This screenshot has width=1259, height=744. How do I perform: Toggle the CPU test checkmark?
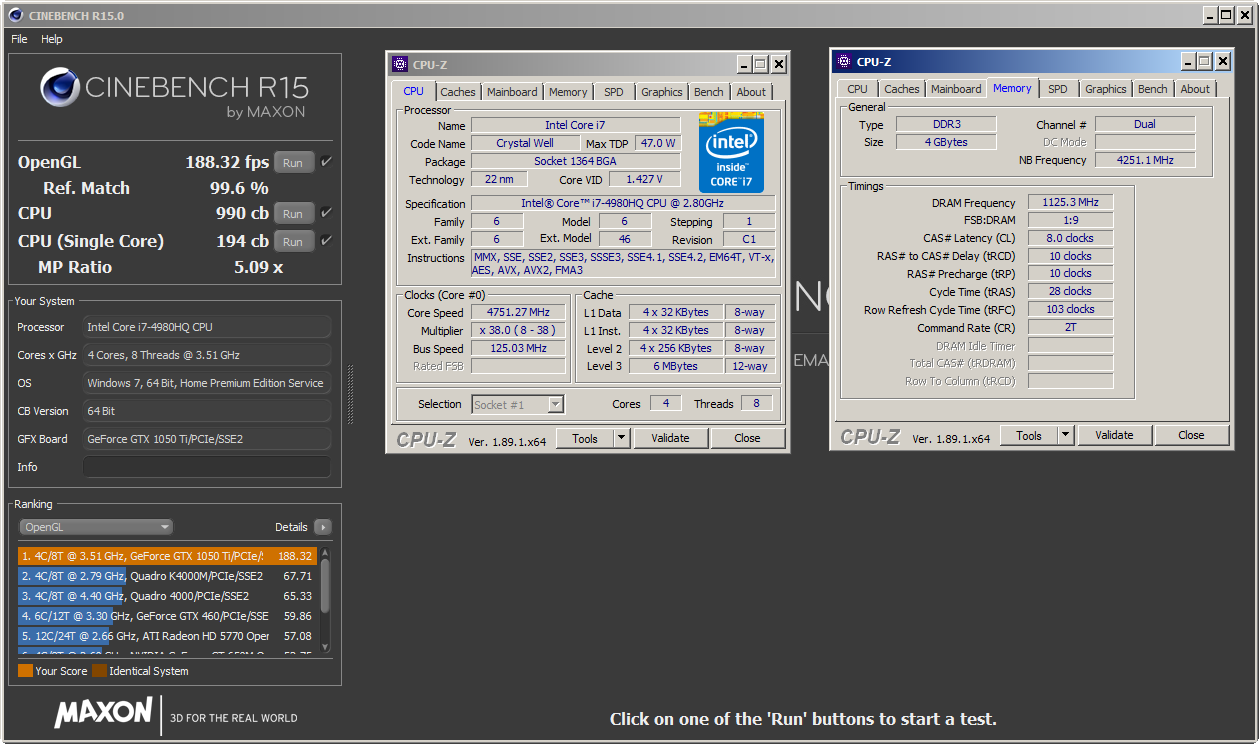[x=327, y=213]
